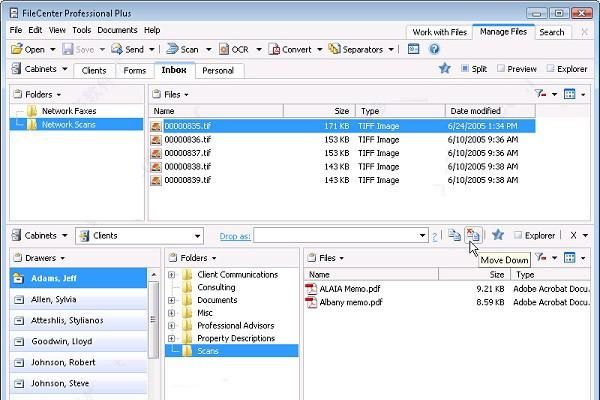The width and height of the screenshot is (600, 400).
Task: Click the filter icon in upper Files pane
Action: click(540, 93)
